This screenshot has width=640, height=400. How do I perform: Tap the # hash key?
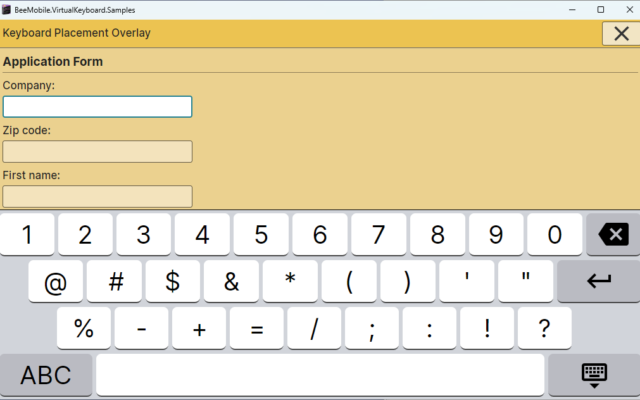pyautogui.click(x=114, y=281)
